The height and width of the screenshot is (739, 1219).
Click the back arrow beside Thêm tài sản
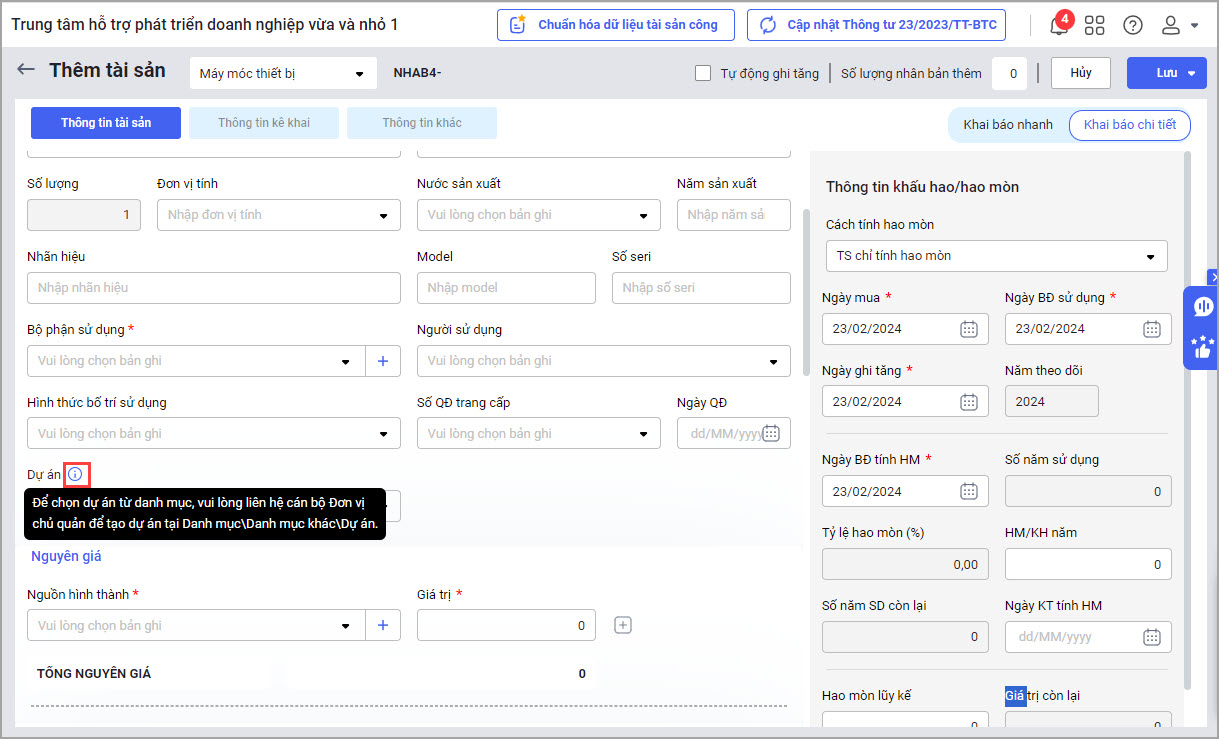(26, 70)
